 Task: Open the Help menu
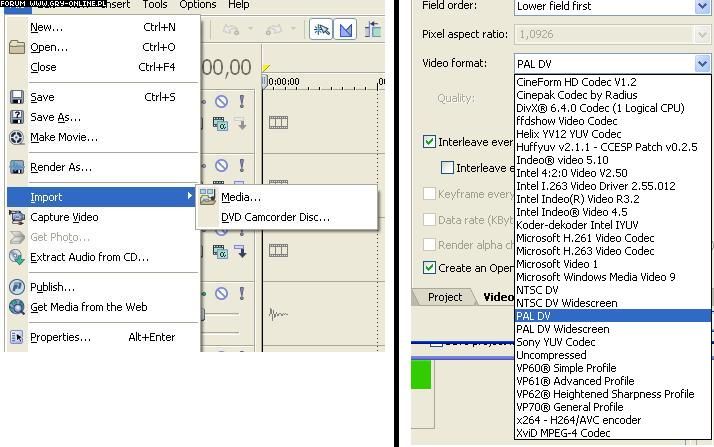tap(239, 5)
